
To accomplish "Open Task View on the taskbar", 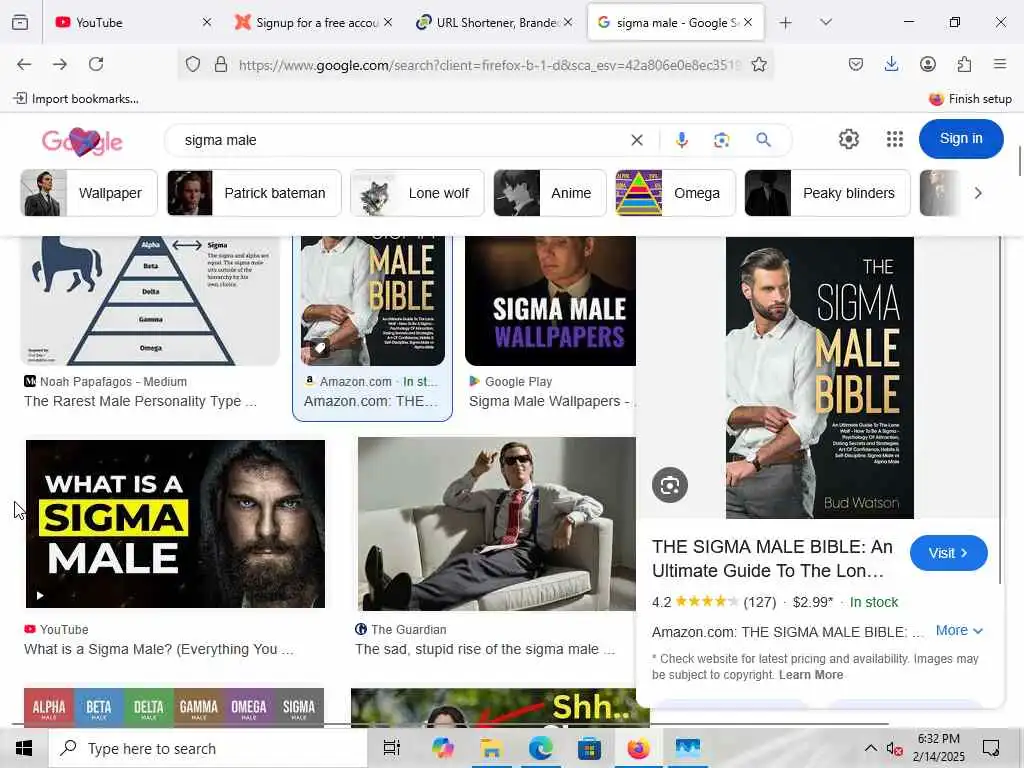I will (x=392, y=748).
